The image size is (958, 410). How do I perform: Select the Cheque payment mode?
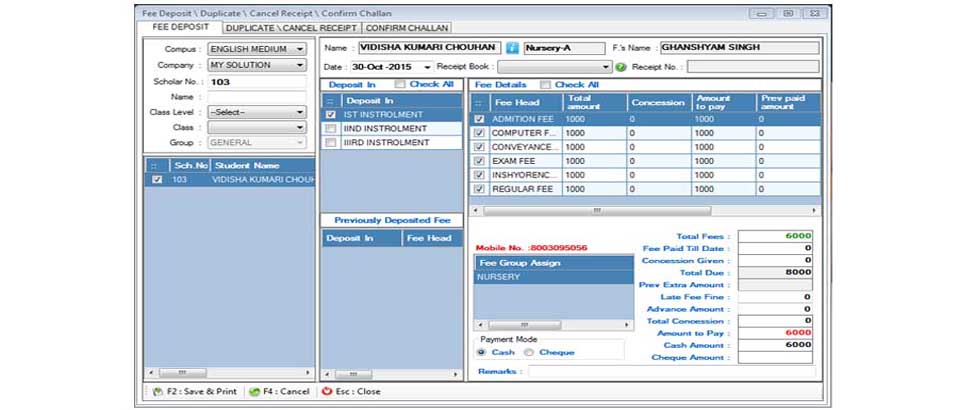[x=529, y=353]
